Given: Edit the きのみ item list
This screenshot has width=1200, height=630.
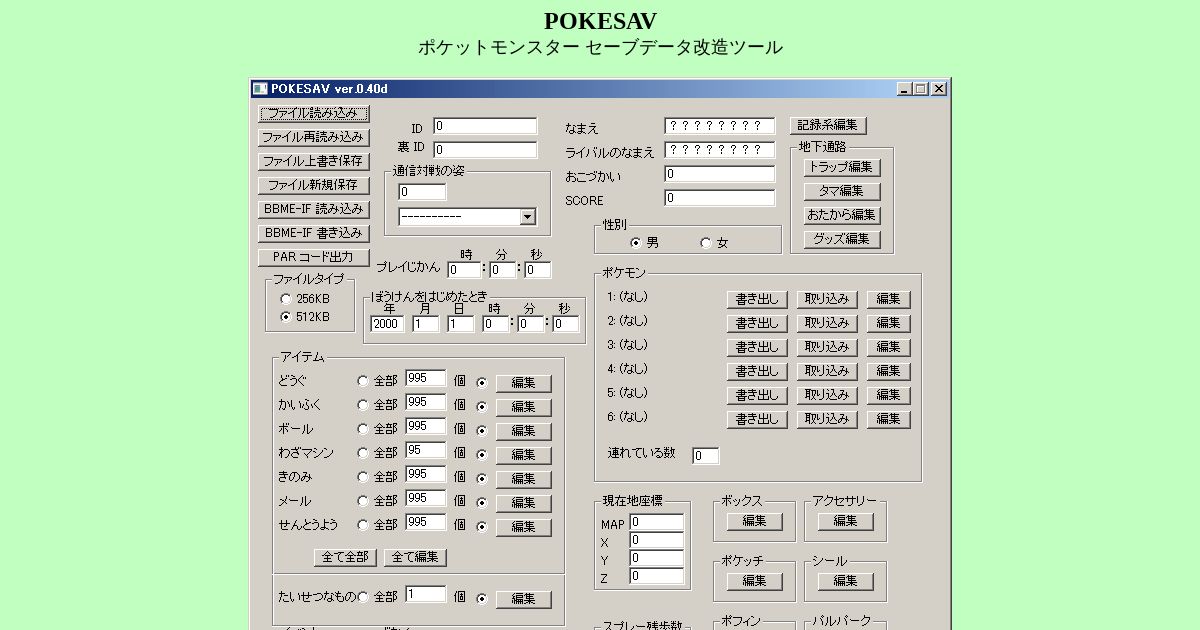Looking at the screenshot, I should tap(524, 479).
